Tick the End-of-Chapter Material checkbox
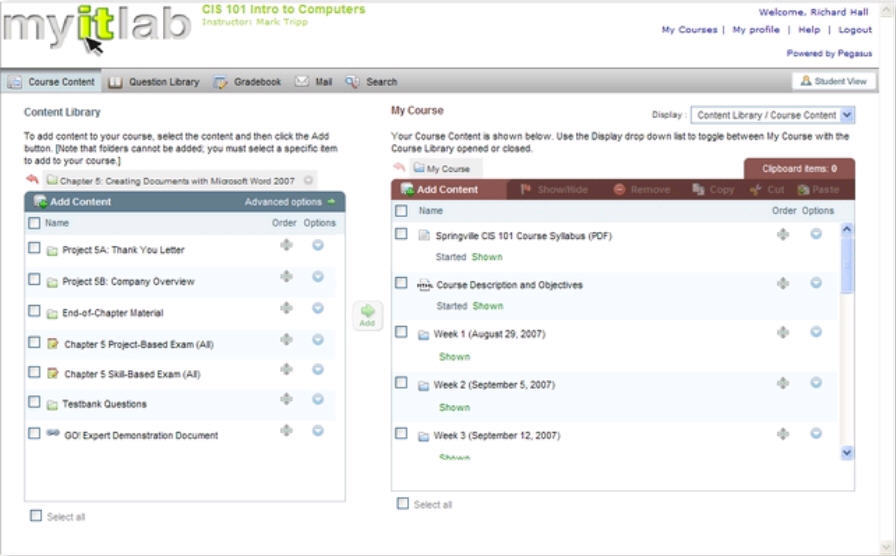 [x=34, y=311]
